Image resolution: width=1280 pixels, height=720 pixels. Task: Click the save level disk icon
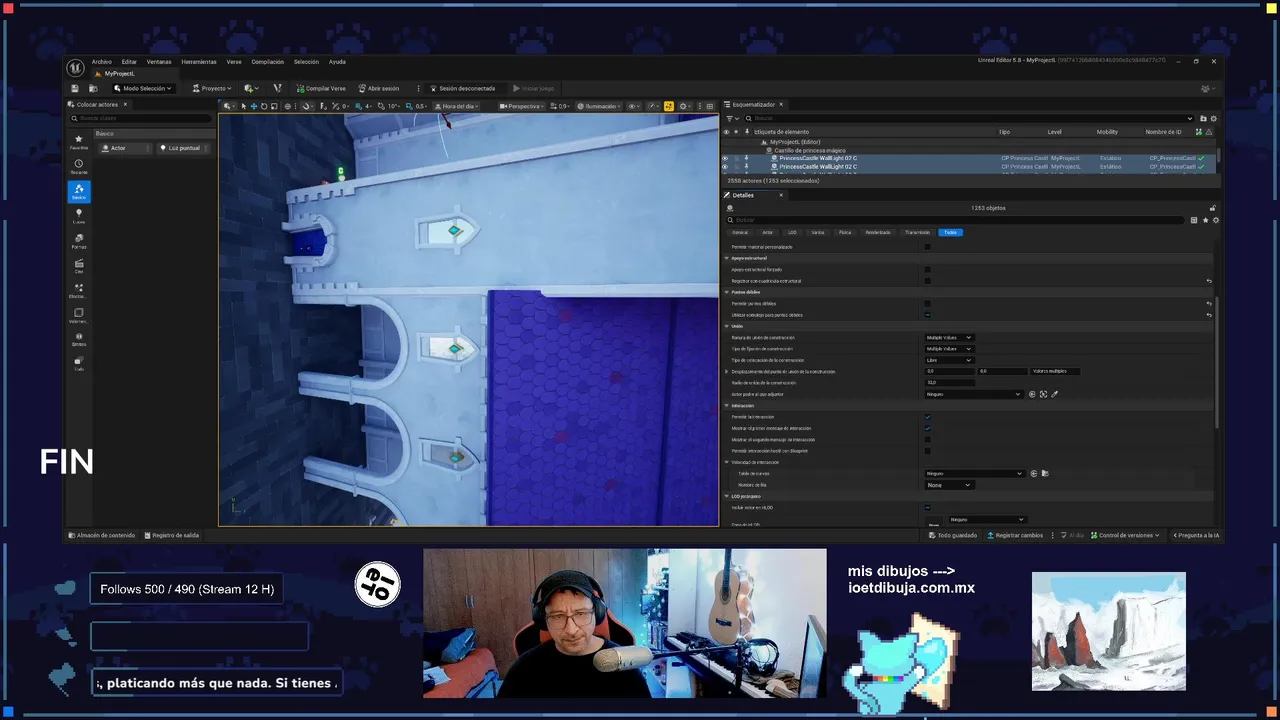click(x=75, y=88)
